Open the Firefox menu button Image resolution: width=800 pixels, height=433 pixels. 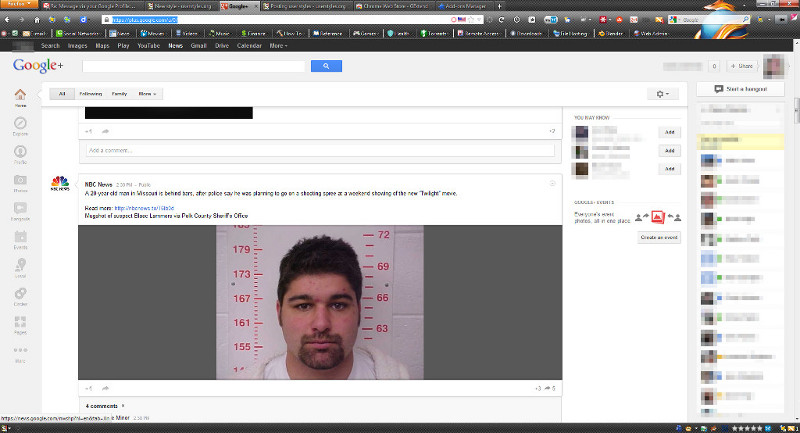tap(19, 4)
